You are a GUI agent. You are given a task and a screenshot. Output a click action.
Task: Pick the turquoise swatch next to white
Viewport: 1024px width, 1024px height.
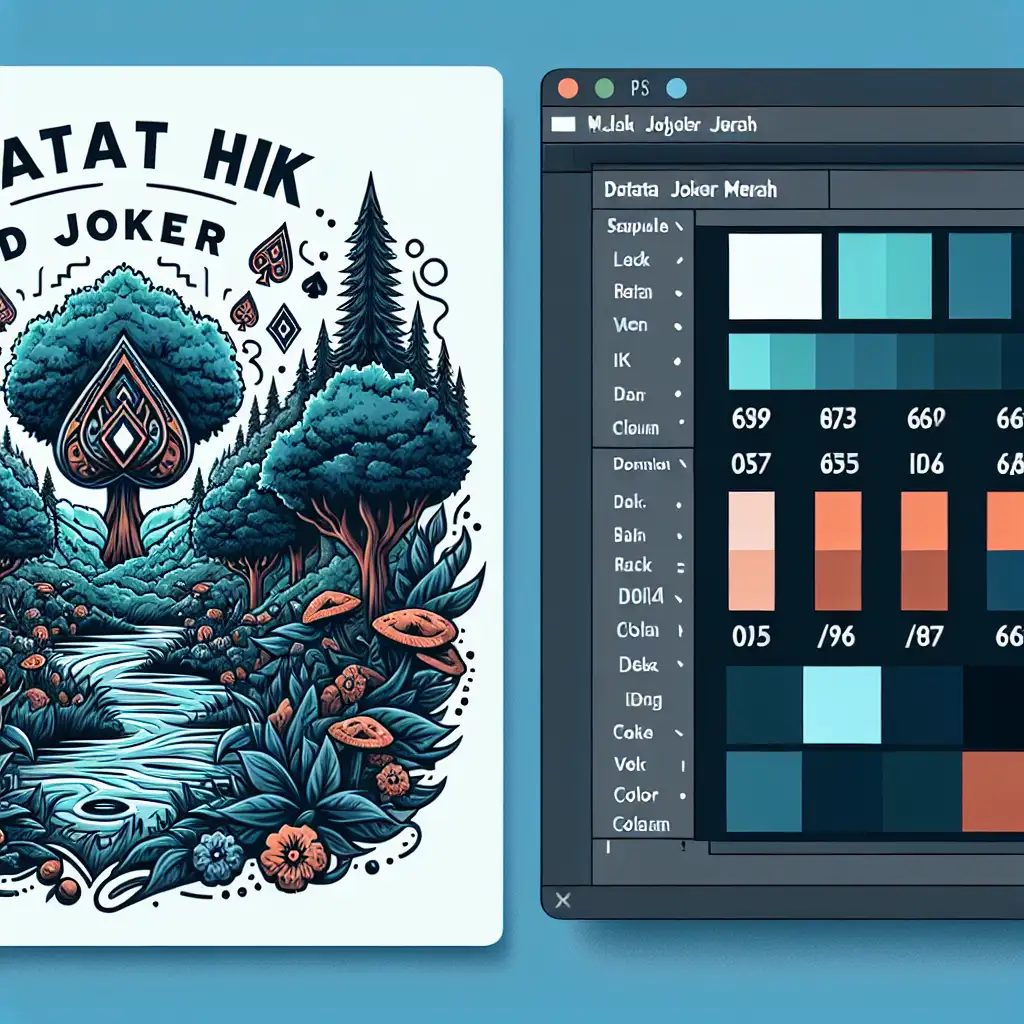(x=885, y=276)
